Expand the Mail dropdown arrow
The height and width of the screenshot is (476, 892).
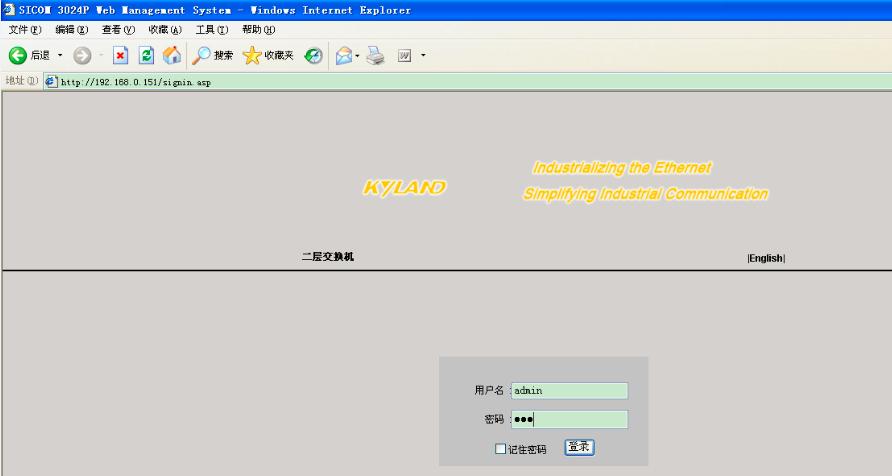click(357, 55)
